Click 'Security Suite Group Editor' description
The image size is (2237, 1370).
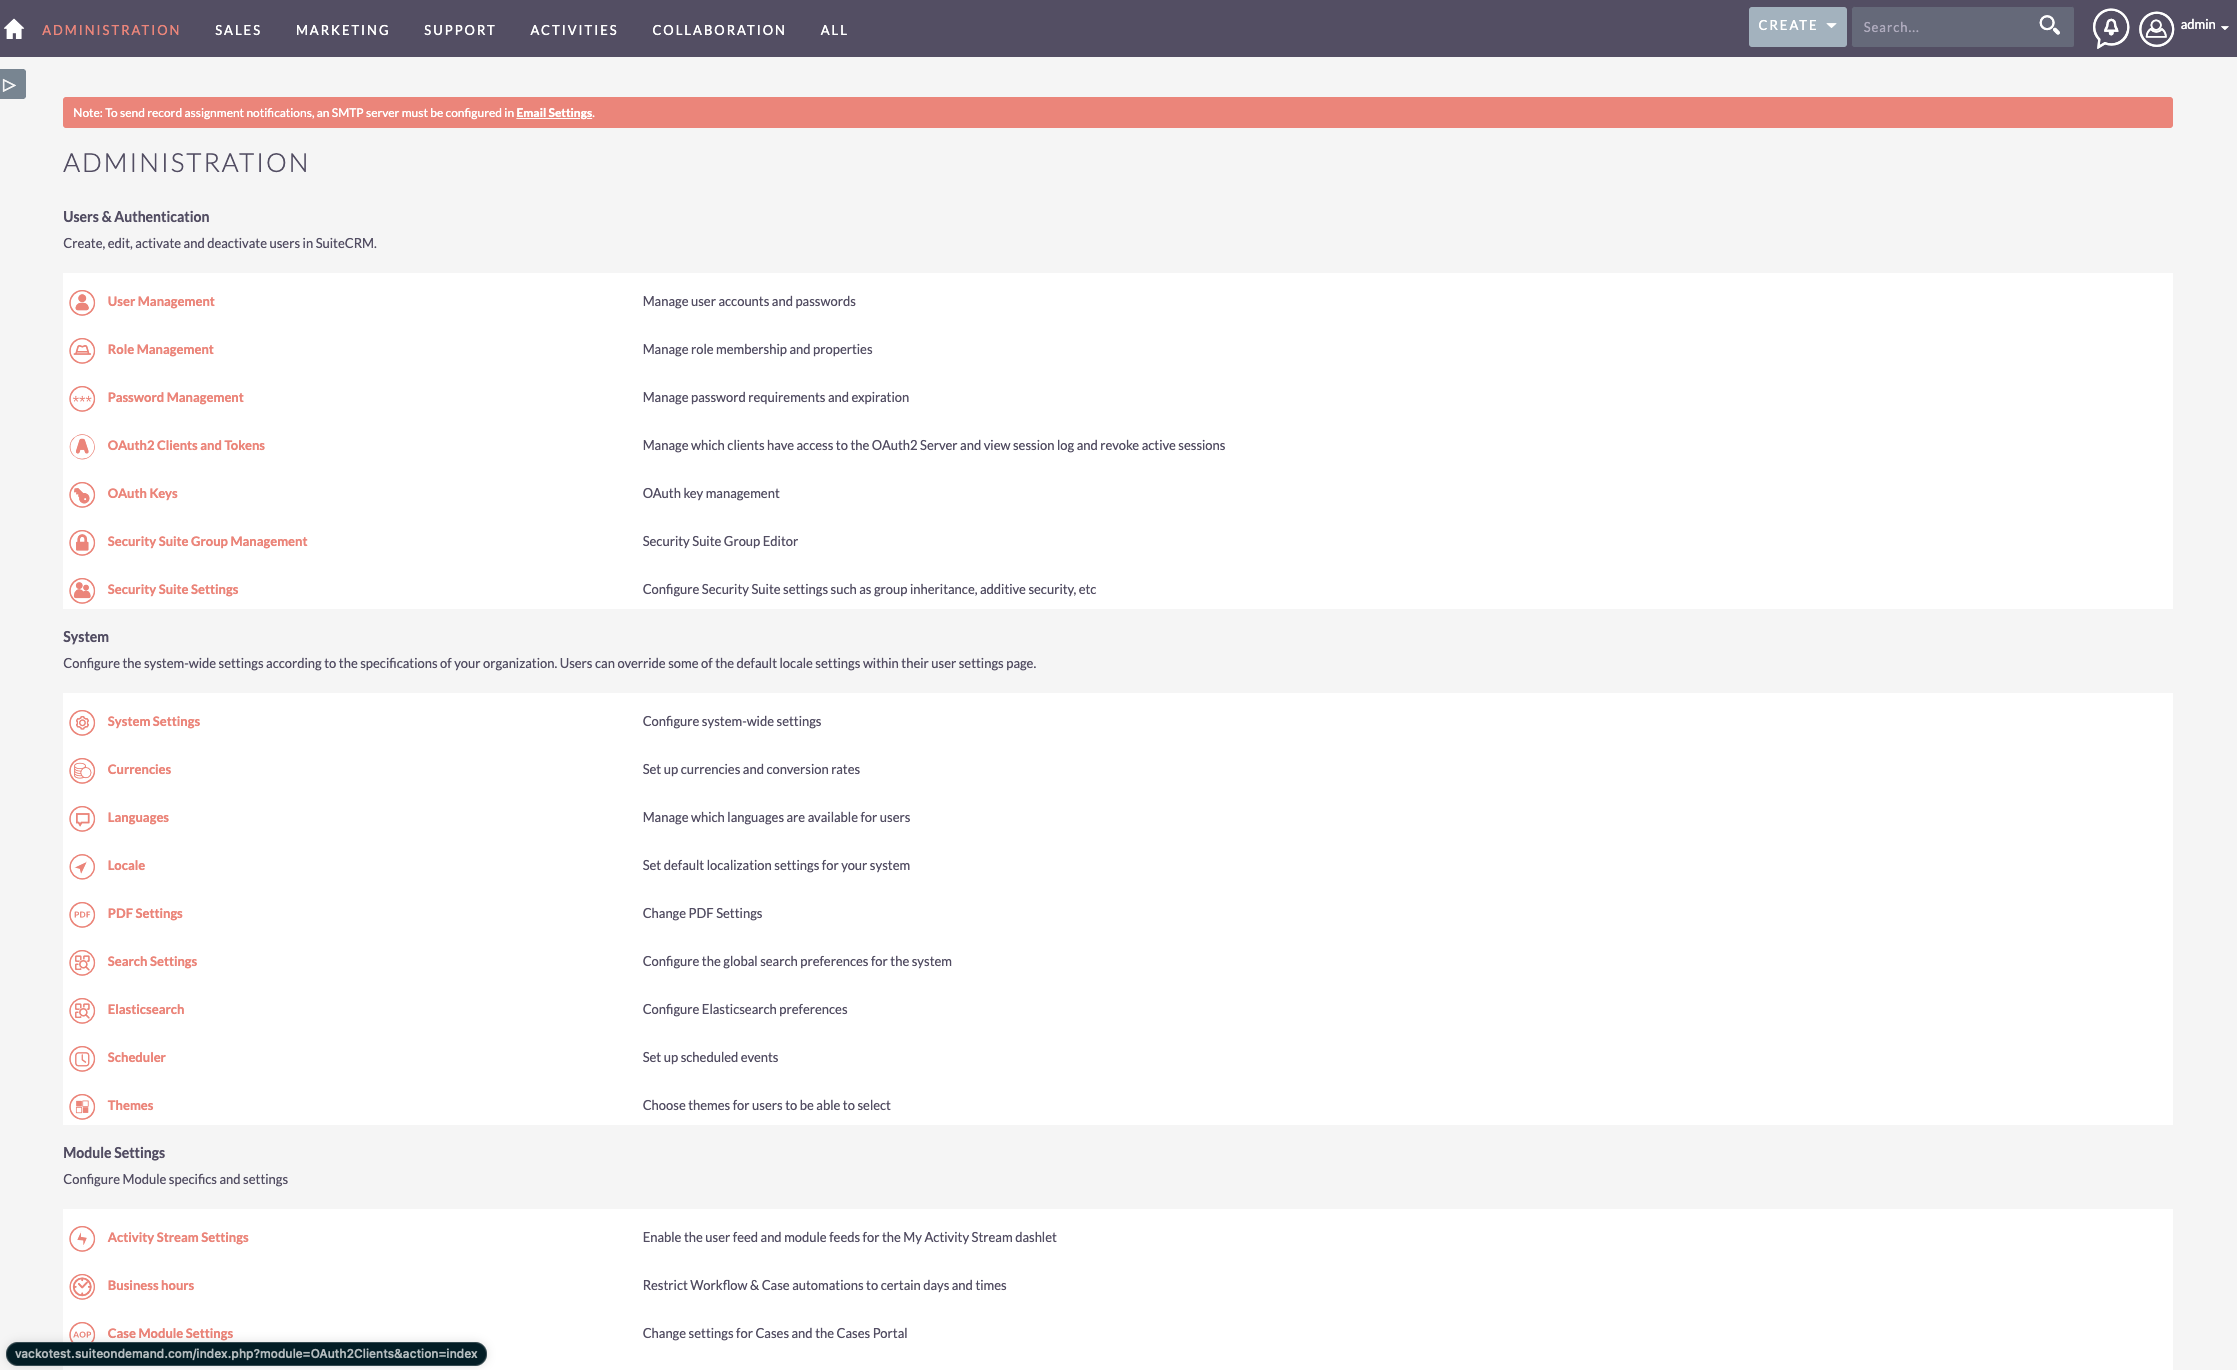click(x=720, y=541)
